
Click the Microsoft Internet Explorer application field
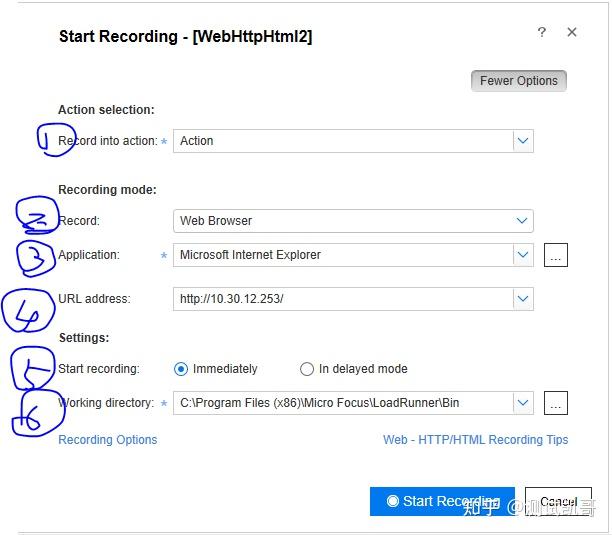340,255
